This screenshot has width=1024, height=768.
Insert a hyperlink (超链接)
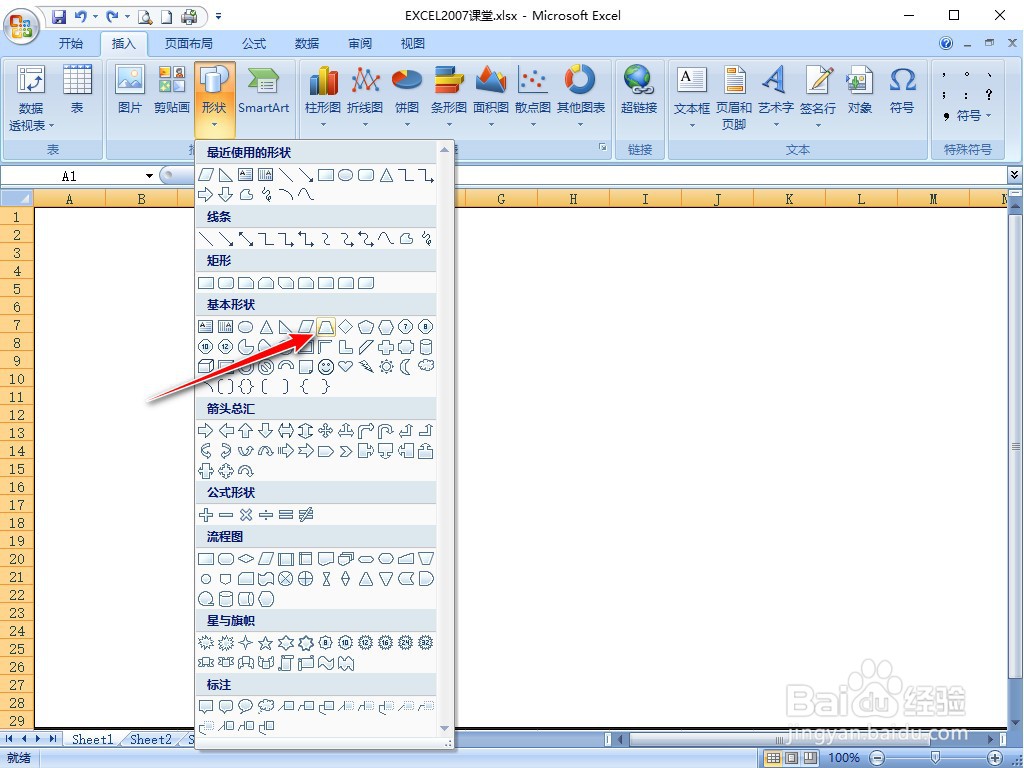tap(639, 90)
